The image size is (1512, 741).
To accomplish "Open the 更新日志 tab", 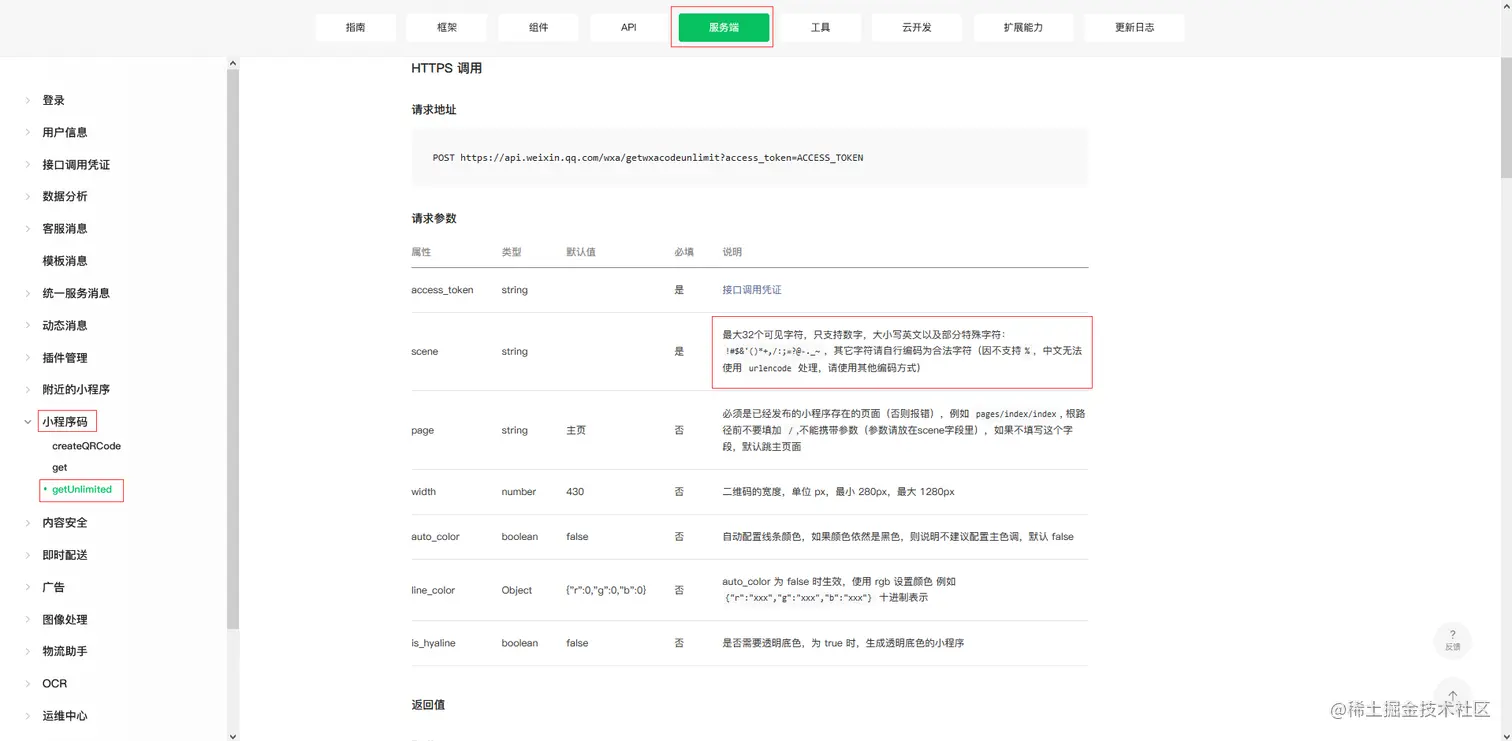I will 1134,28.
